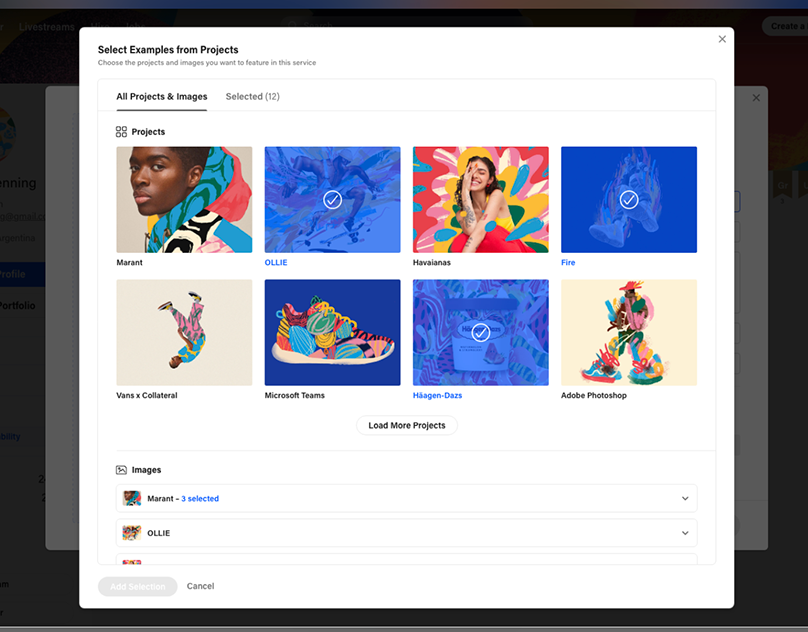Select the Adobe Photoshop project thumbnail

pyautogui.click(x=628, y=332)
